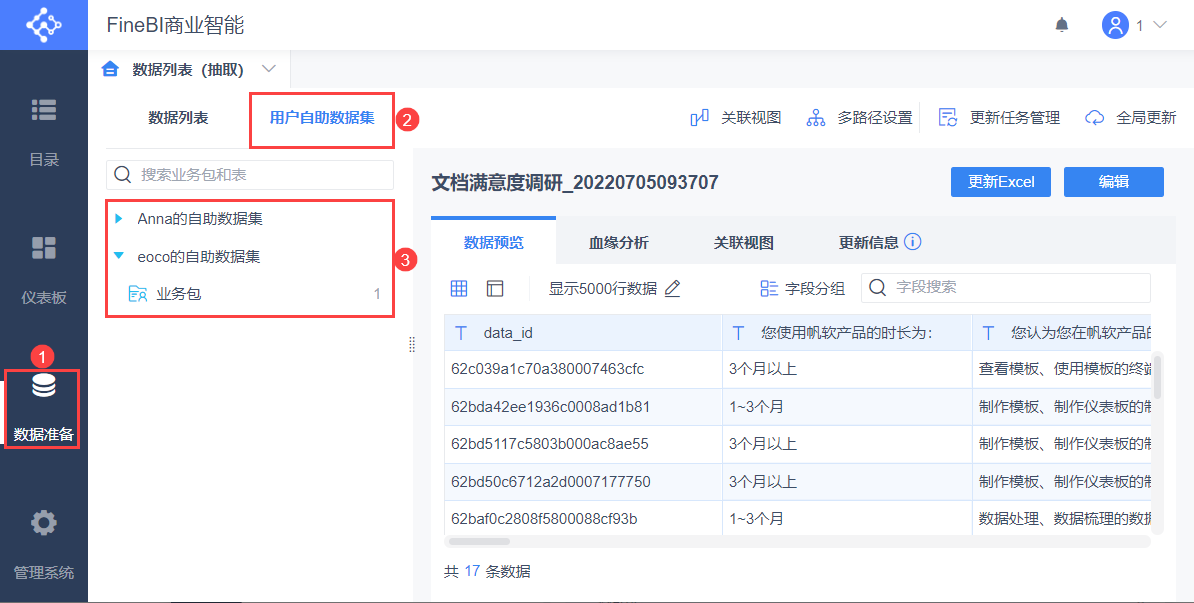Click the notification bell icon
1194x603 pixels.
(x=1062, y=25)
